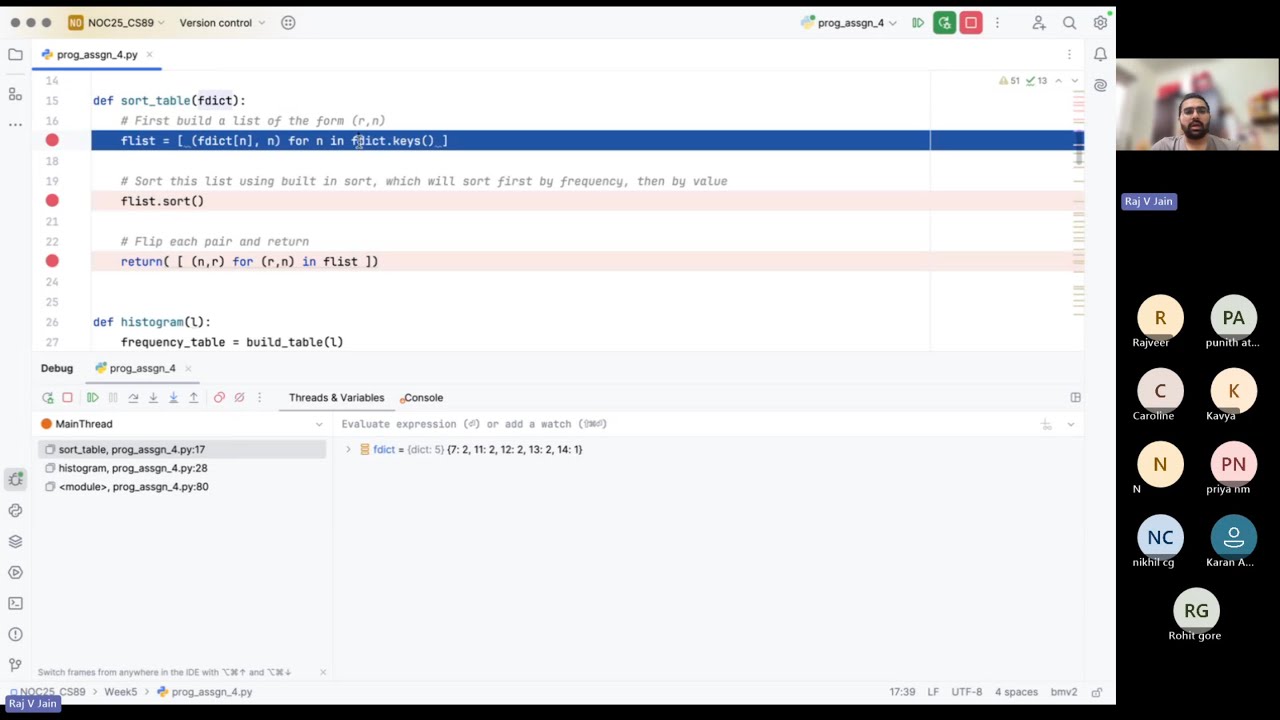
Task: Open the Project folder tool window
Action: tap(15, 55)
